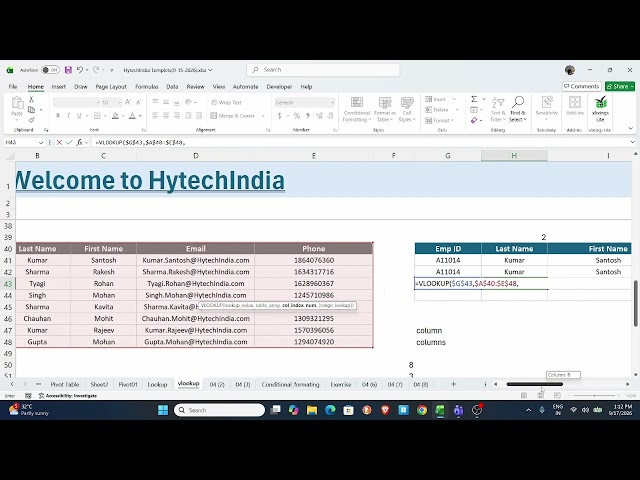The width and height of the screenshot is (640, 480).
Task: Open Find & Select menu
Action: pyautogui.click(x=518, y=109)
